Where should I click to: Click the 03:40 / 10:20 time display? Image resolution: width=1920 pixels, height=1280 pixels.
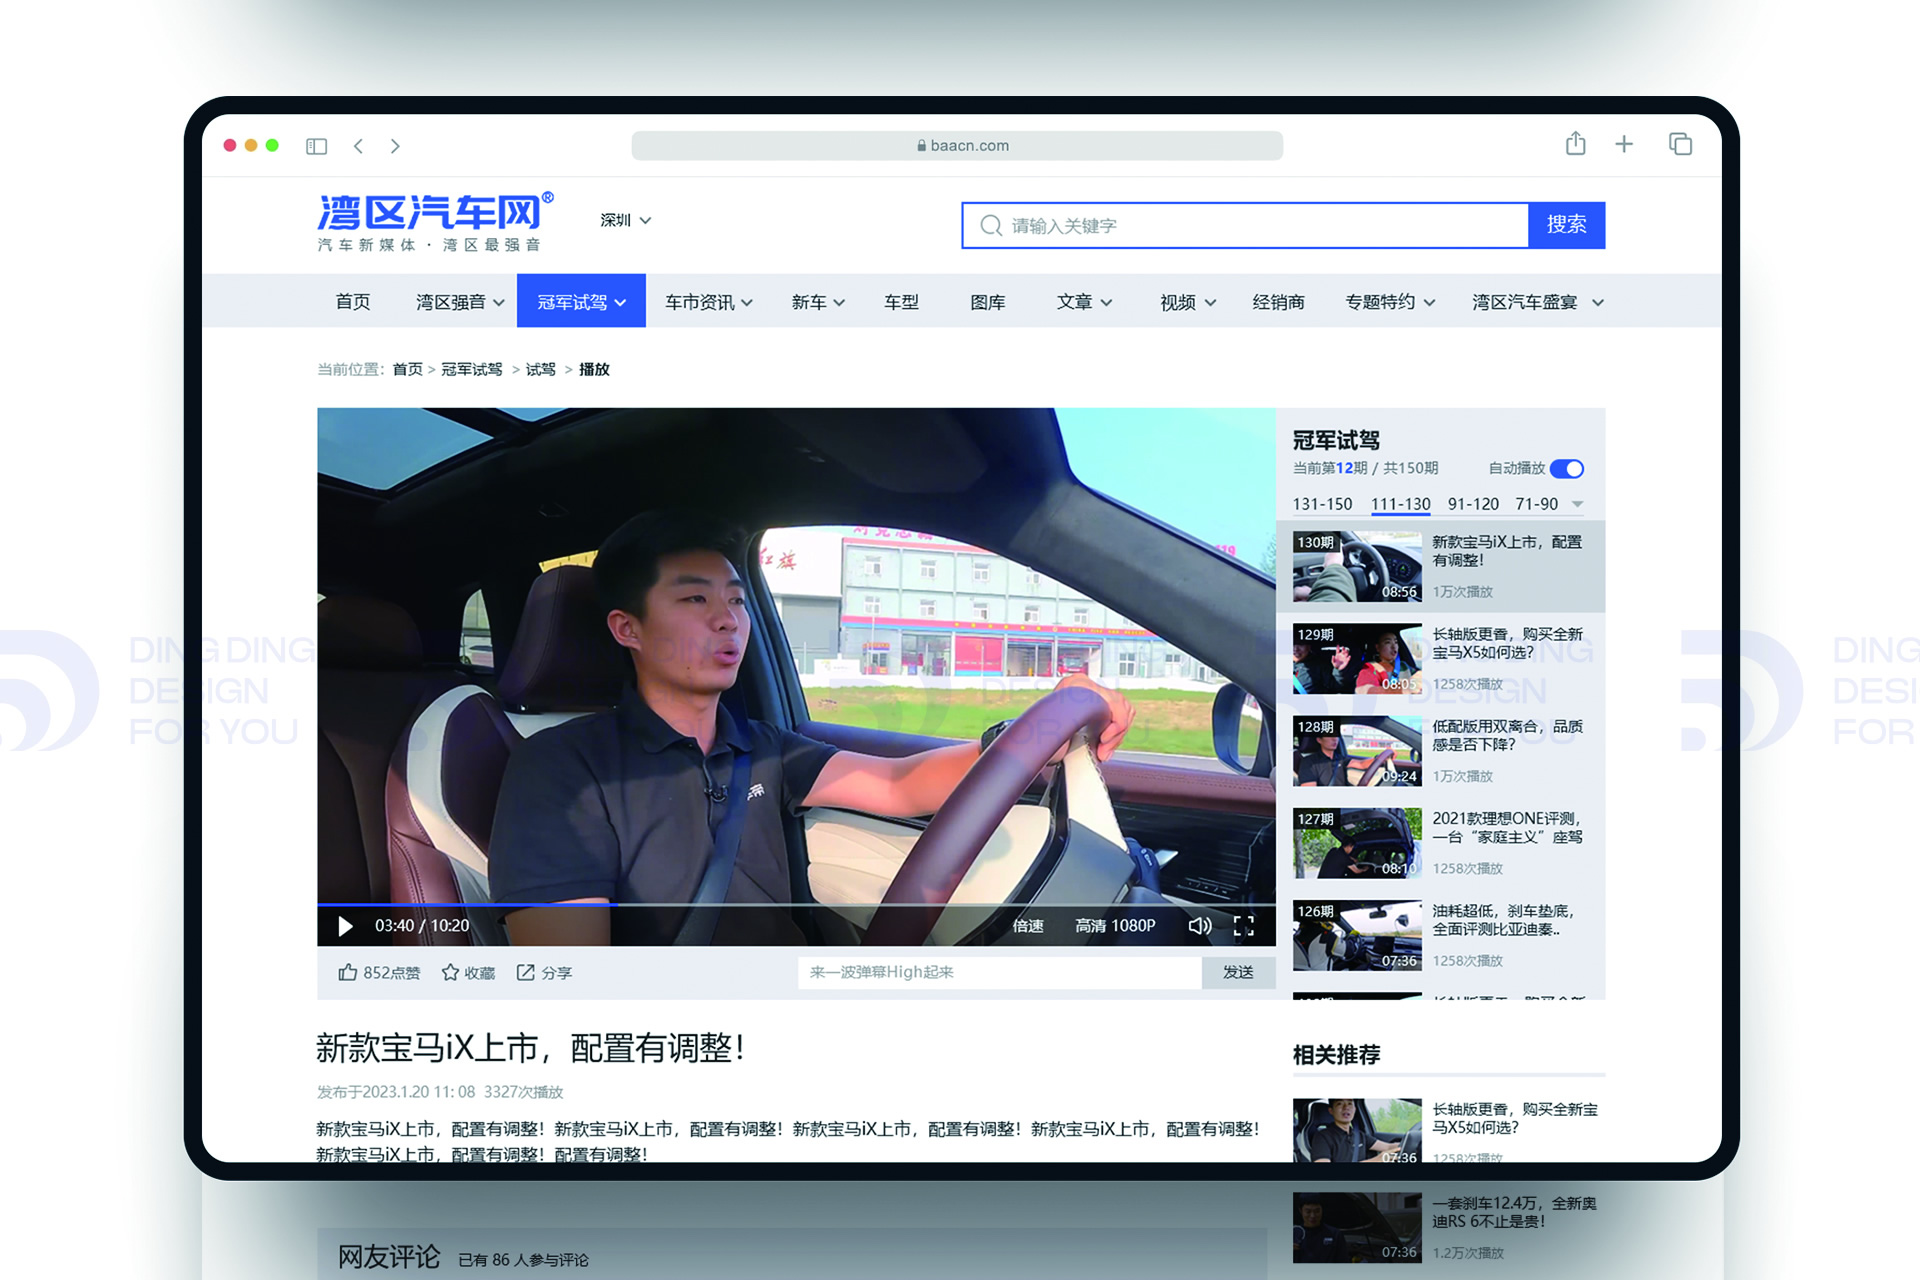click(x=421, y=926)
